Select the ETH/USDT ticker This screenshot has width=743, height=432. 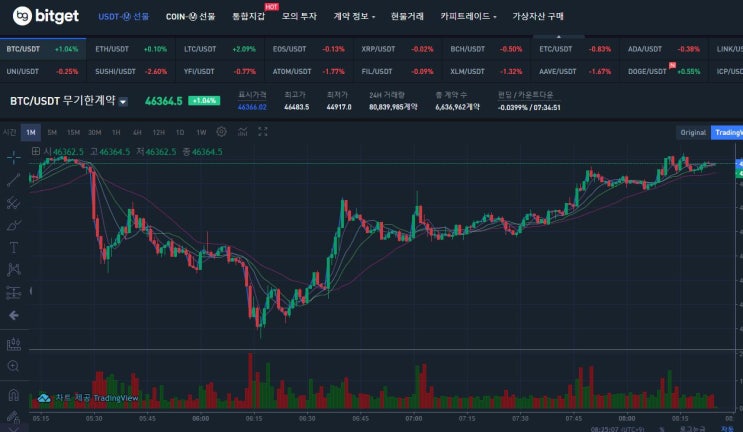click(131, 49)
